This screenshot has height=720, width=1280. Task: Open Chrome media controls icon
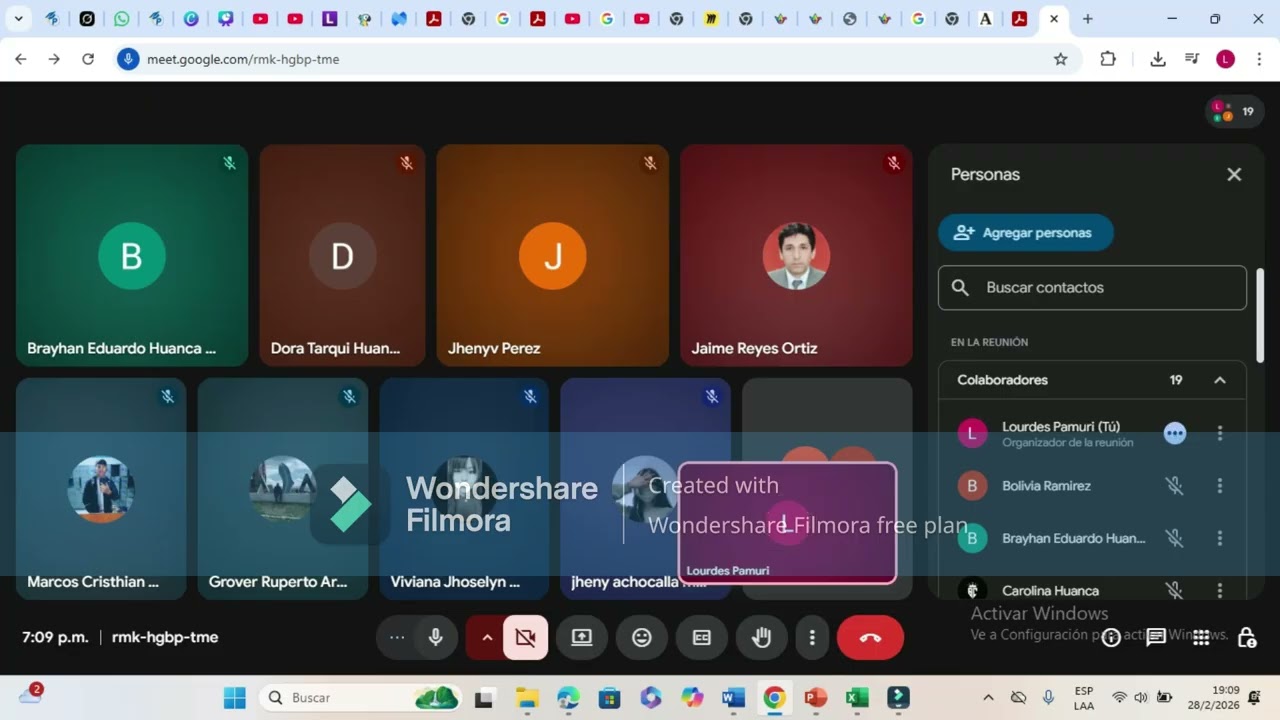pyautogui.click(x=1192, y=59)
